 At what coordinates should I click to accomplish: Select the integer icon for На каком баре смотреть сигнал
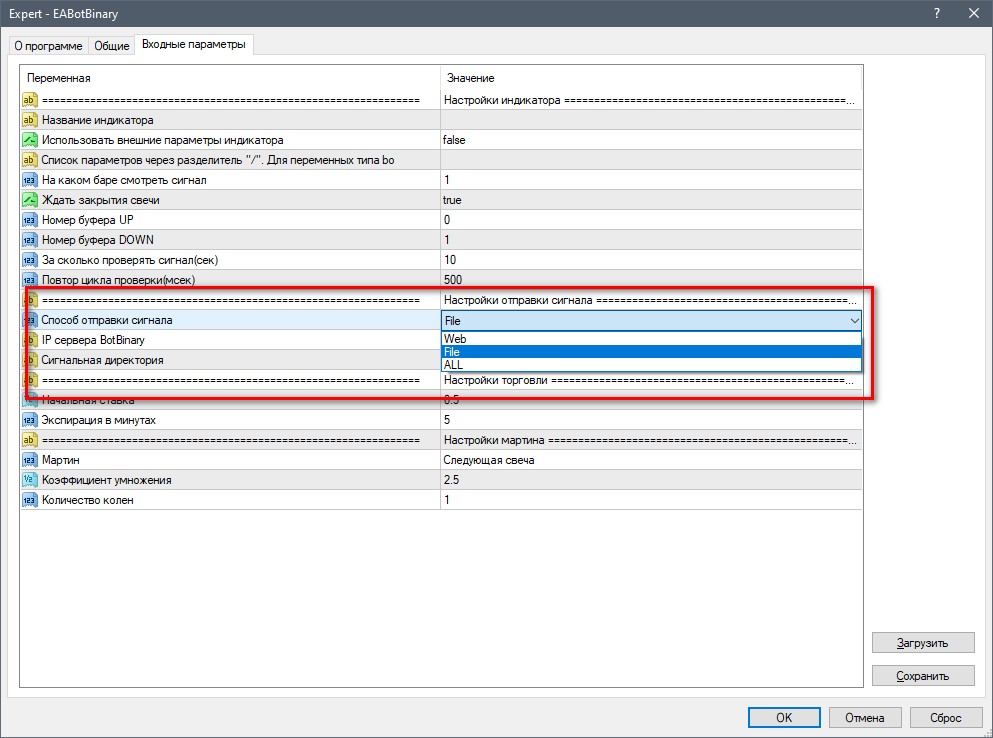point(29,180)
